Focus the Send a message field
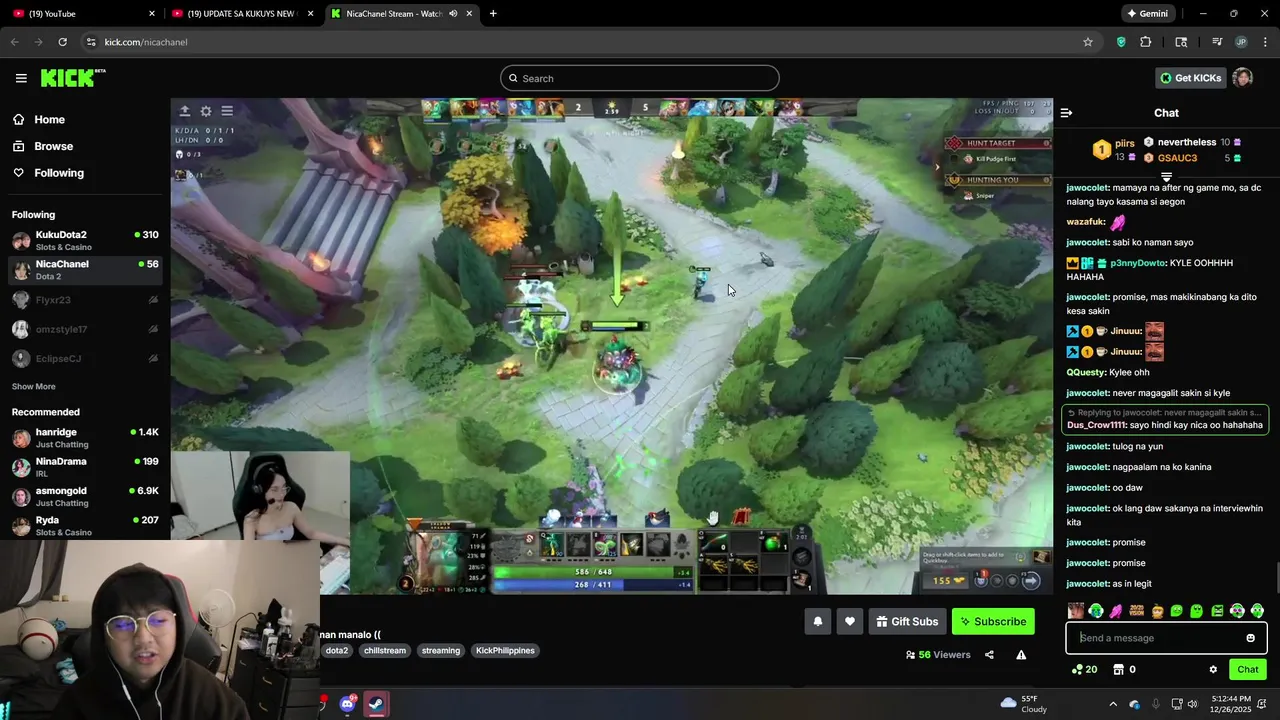 [1166, 638]
